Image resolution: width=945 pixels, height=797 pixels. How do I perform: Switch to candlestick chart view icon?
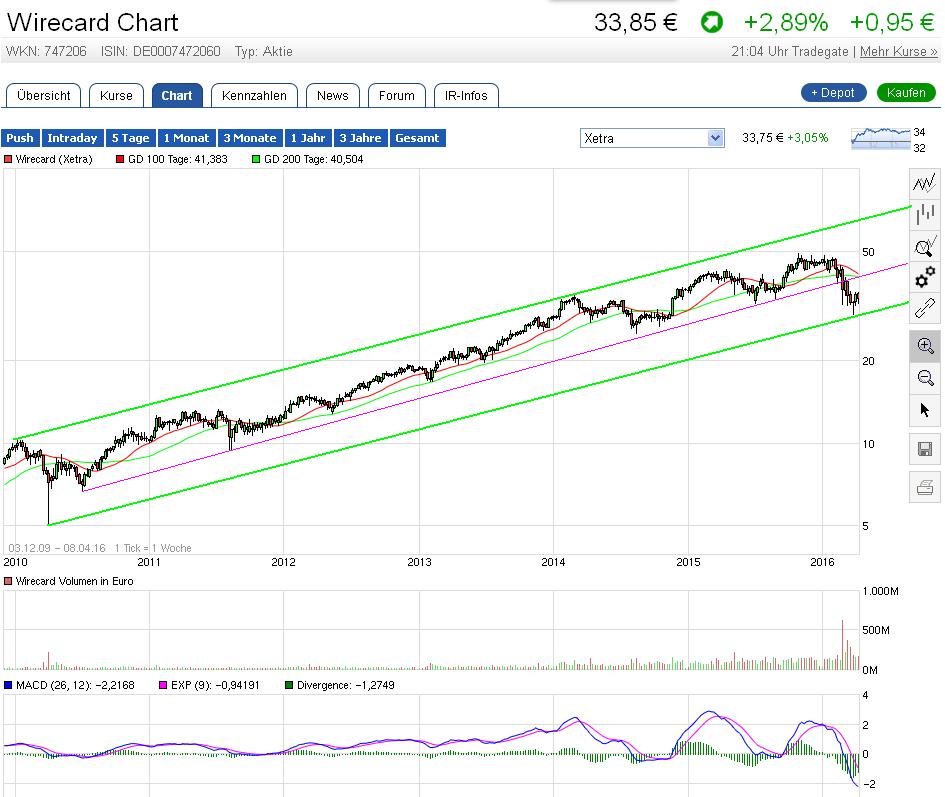(924, 213)
